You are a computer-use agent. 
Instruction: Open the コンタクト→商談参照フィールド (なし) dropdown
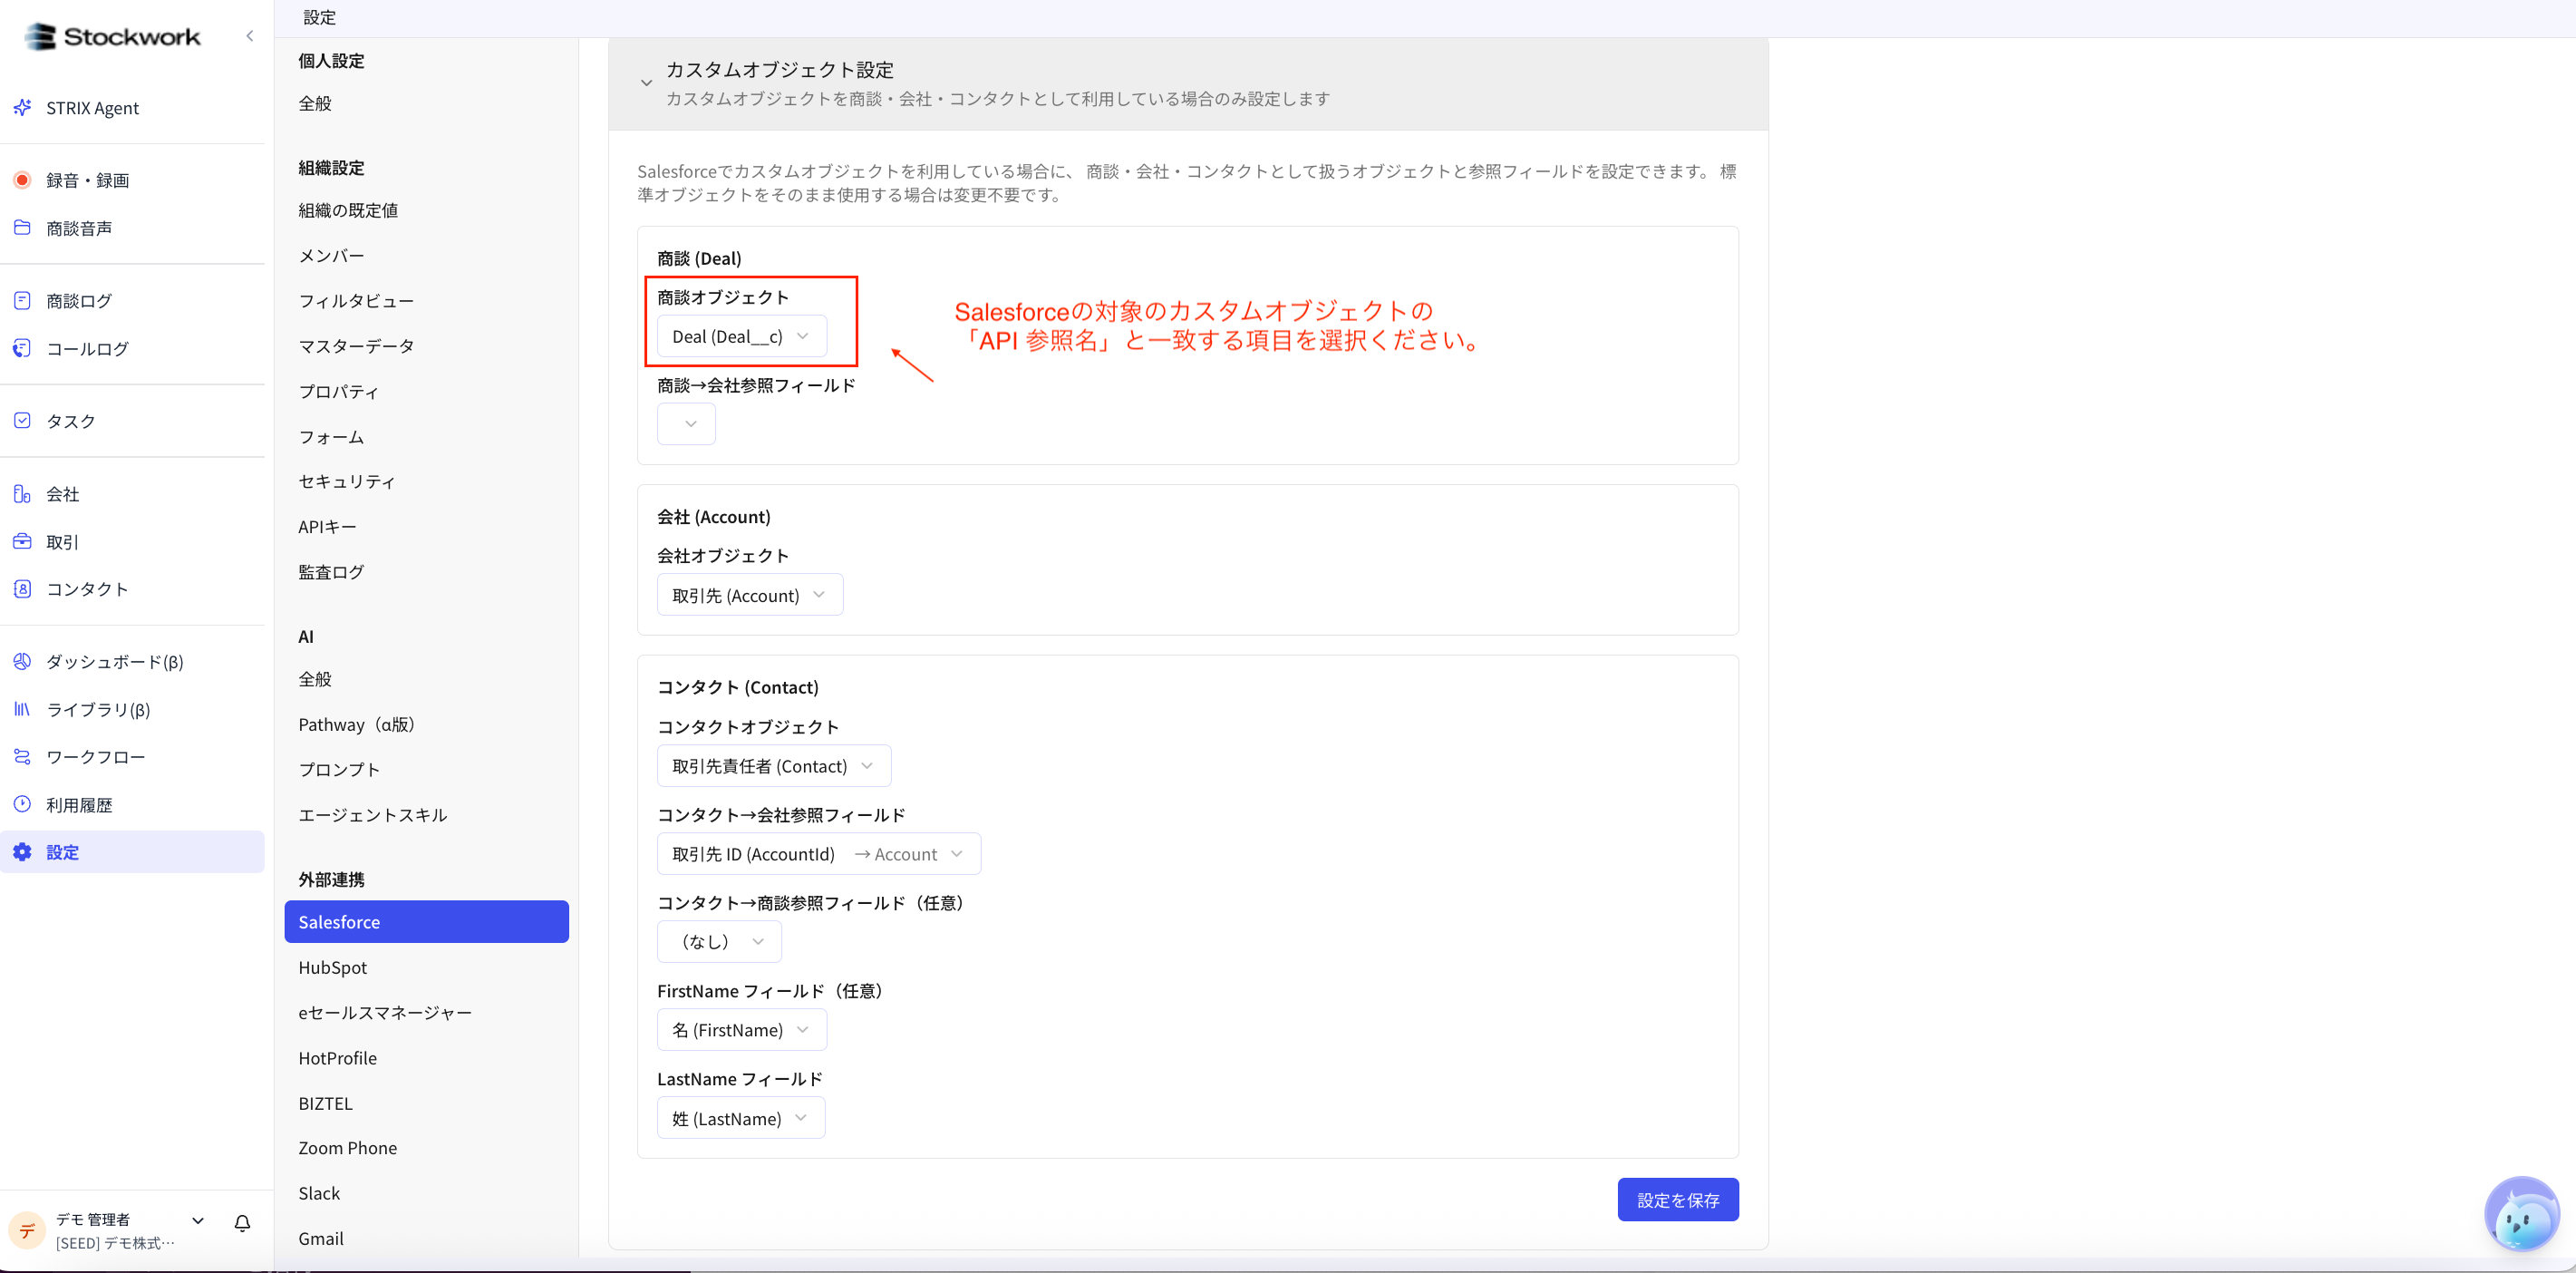point(719,942)
